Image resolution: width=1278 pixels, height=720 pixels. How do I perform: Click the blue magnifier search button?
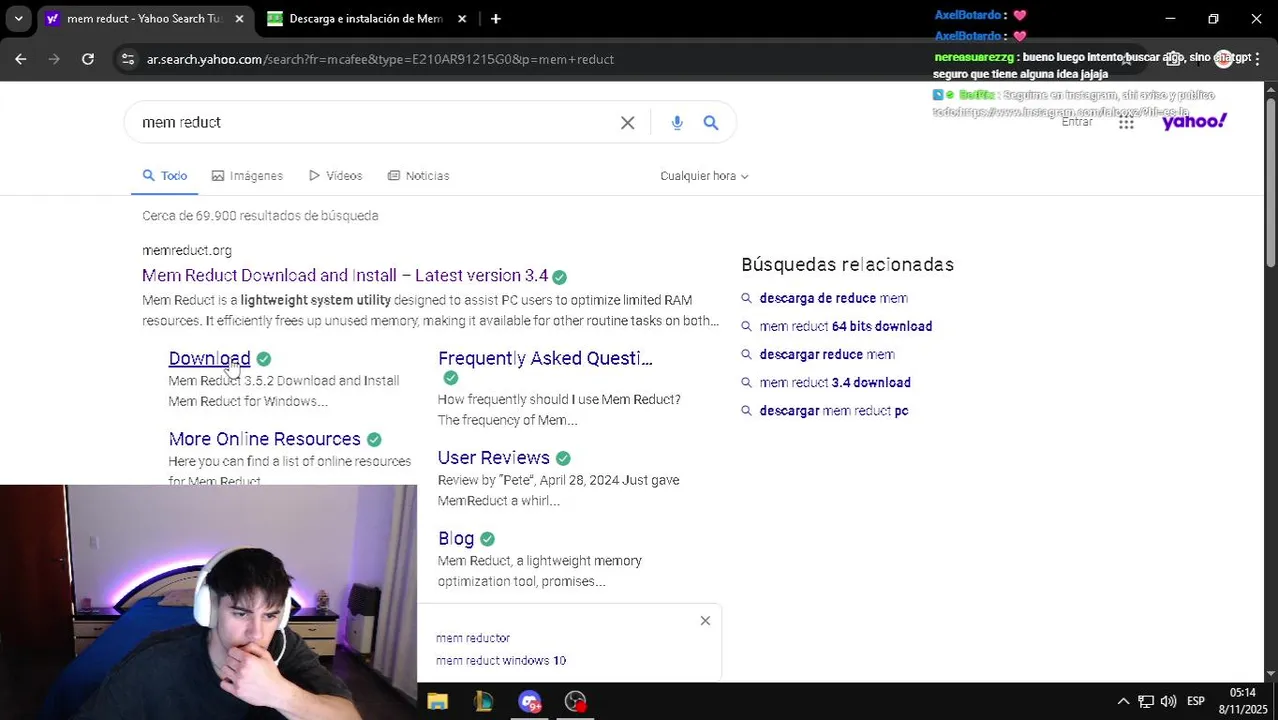[711, 122]
